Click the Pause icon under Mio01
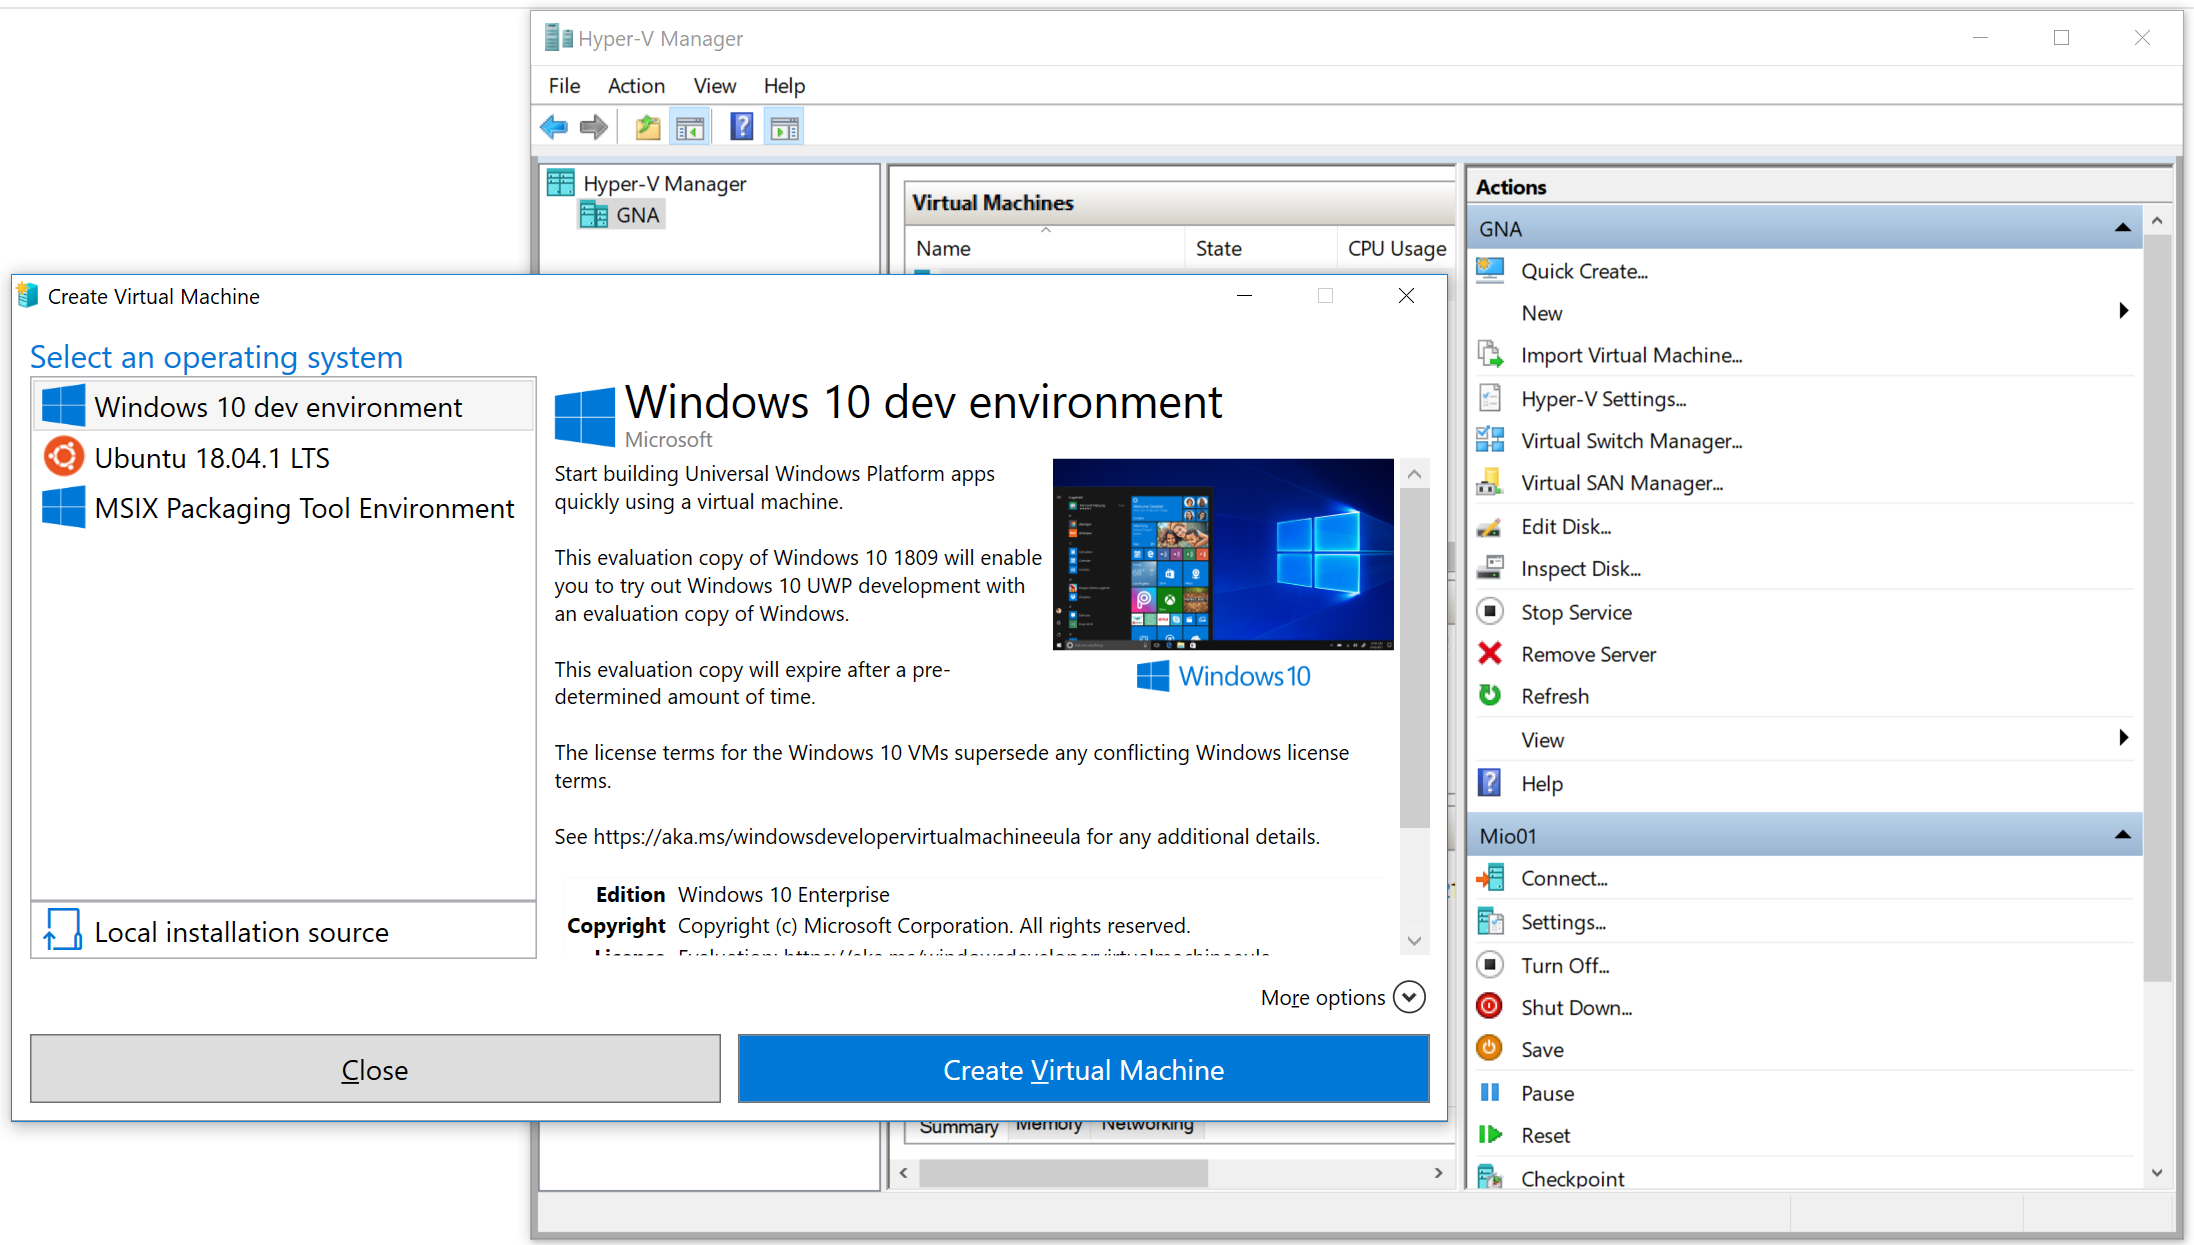The height and width of the screenshot is (1245, 2194). 1490,1093
